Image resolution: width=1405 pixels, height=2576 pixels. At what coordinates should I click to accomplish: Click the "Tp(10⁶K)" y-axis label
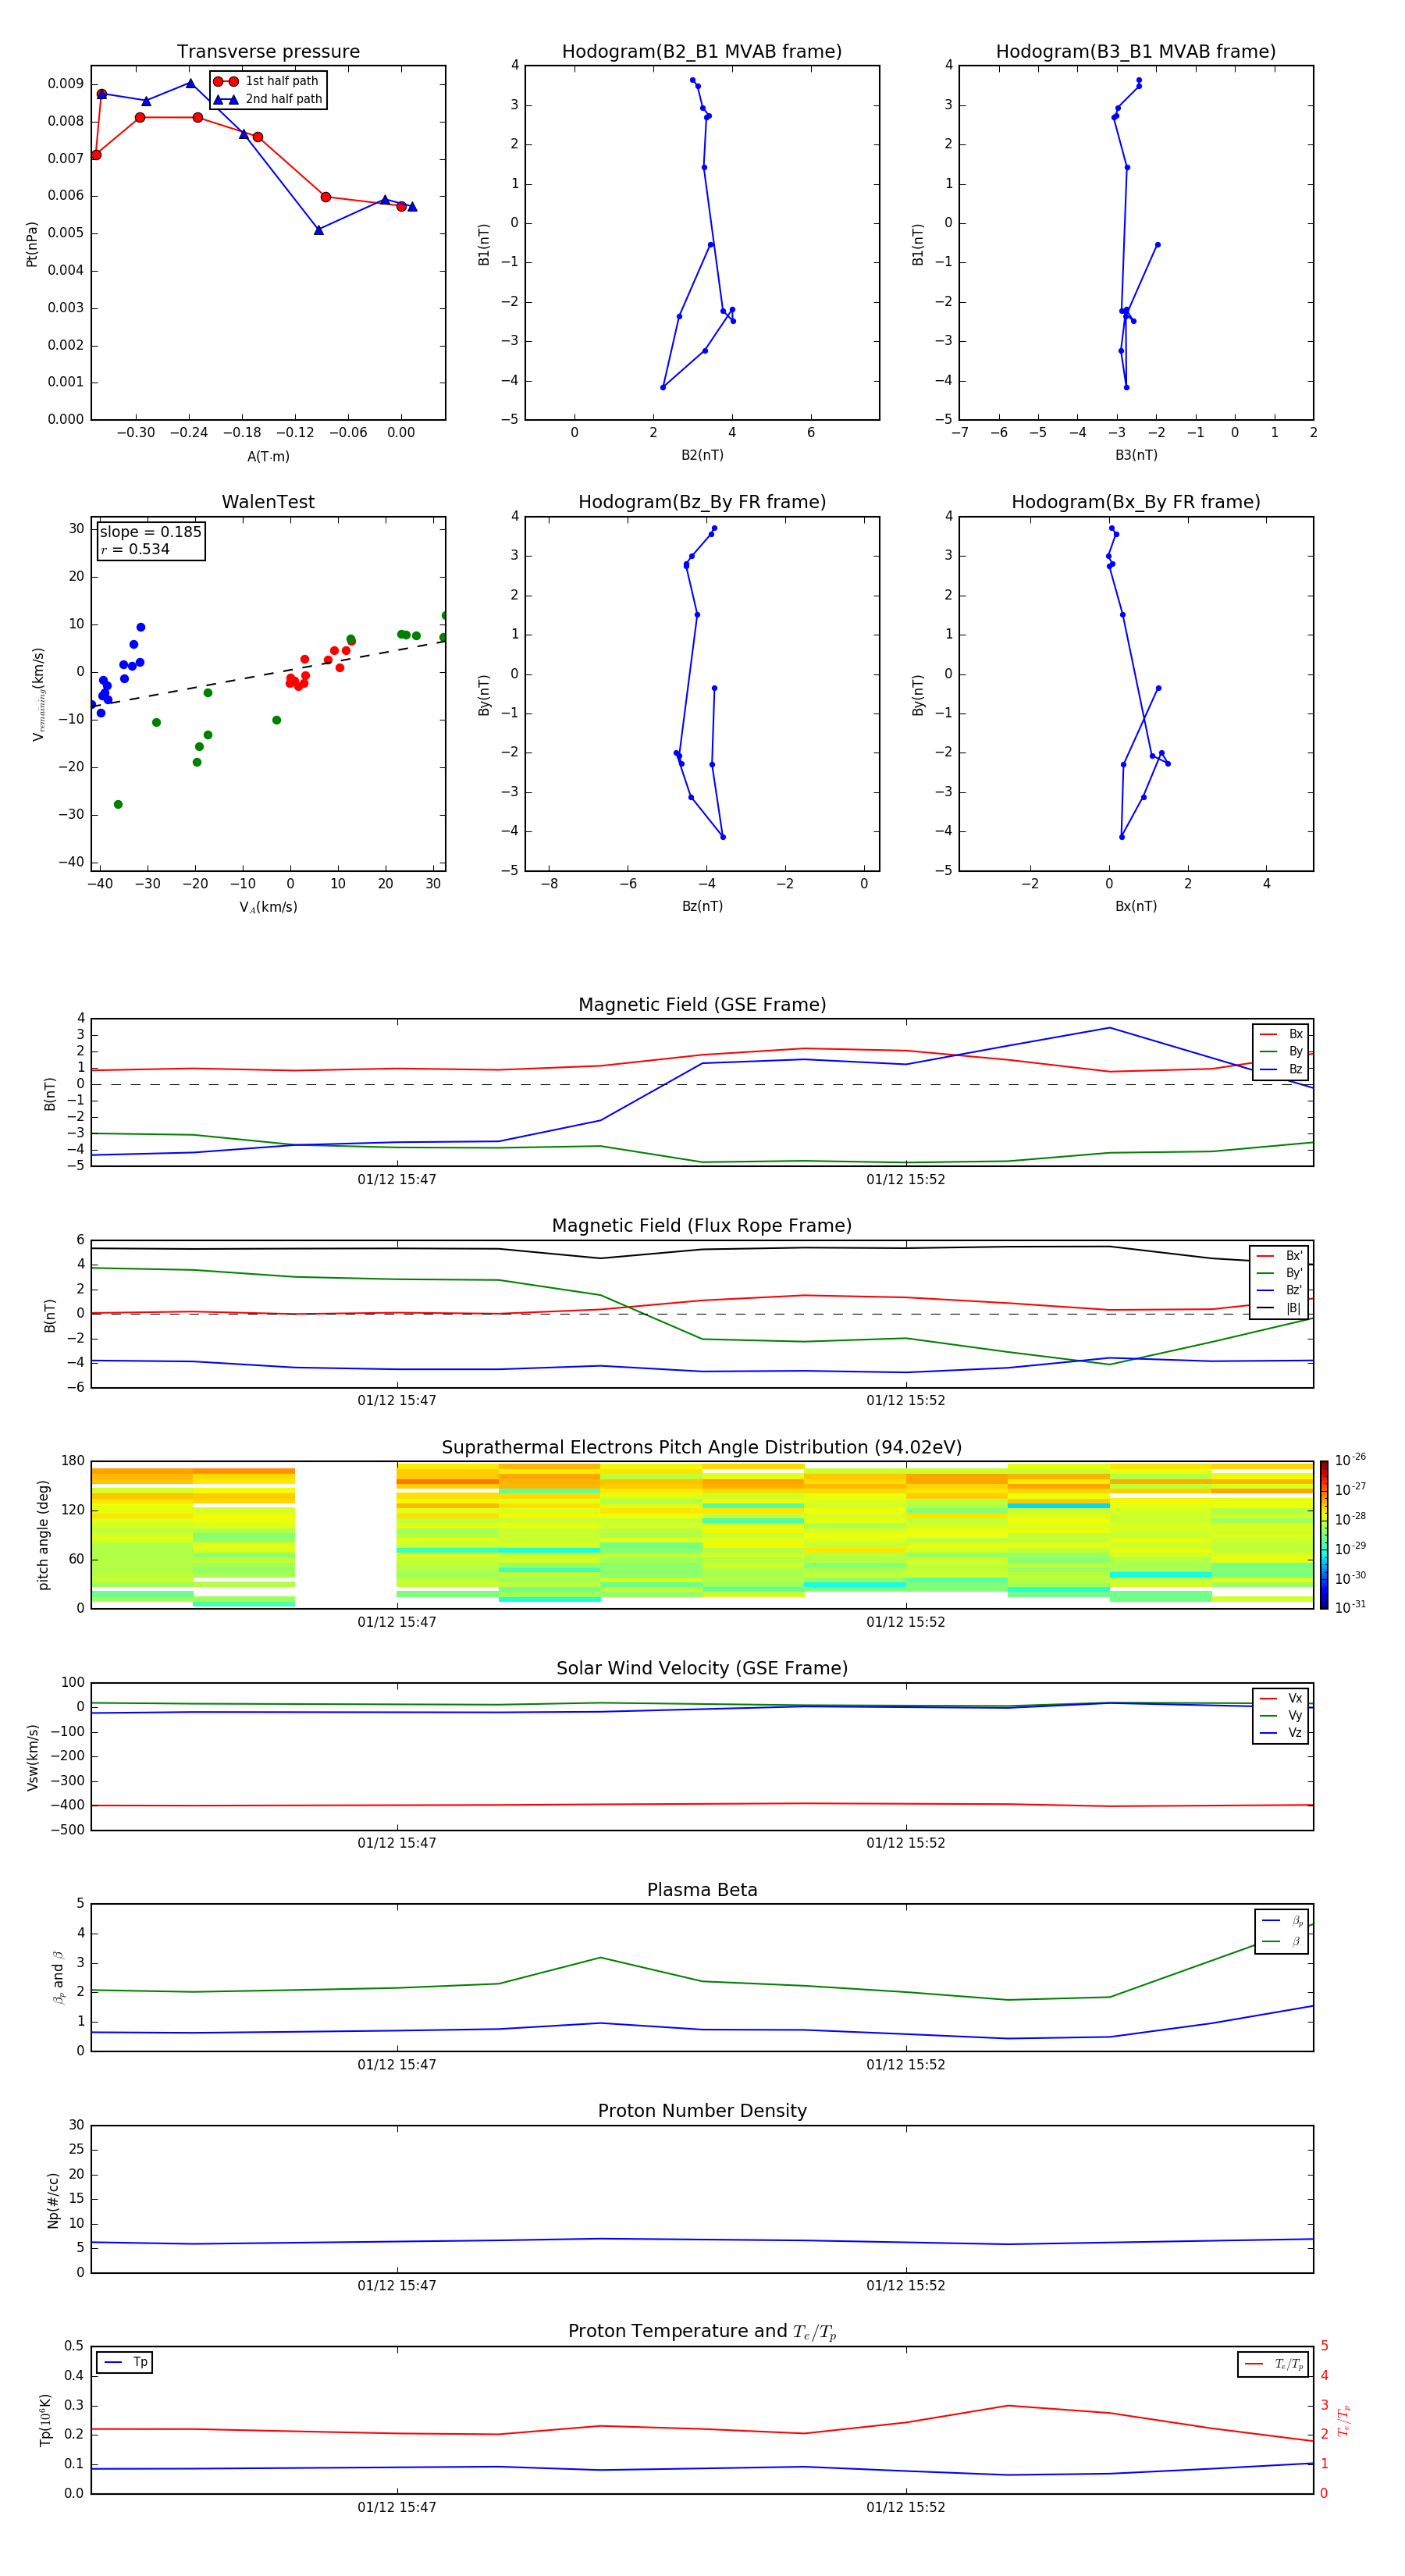[45, 2420]
